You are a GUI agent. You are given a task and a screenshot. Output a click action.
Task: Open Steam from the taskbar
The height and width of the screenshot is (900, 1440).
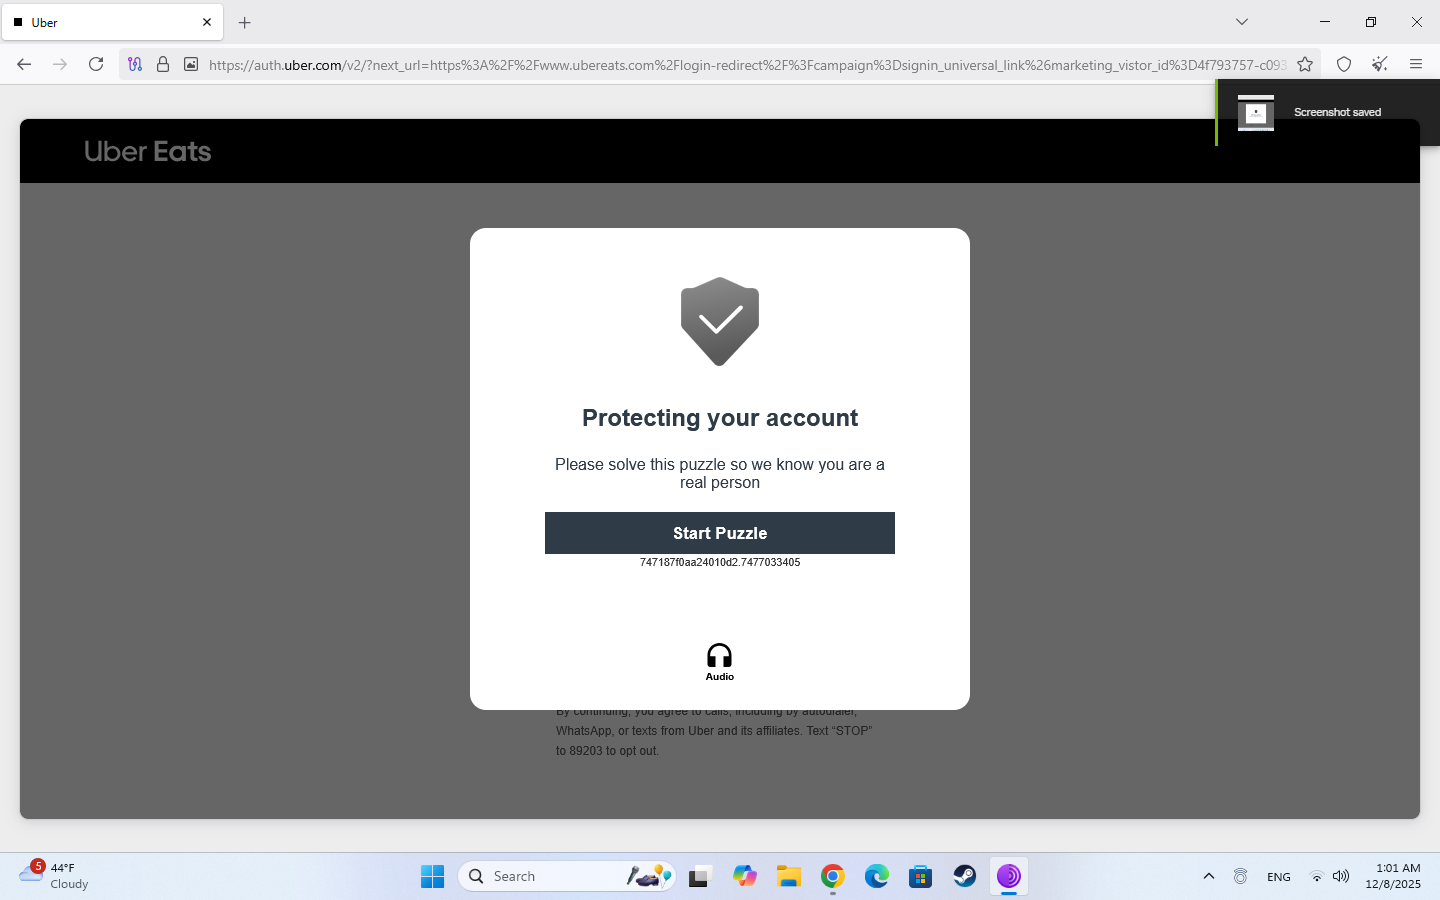965,876
